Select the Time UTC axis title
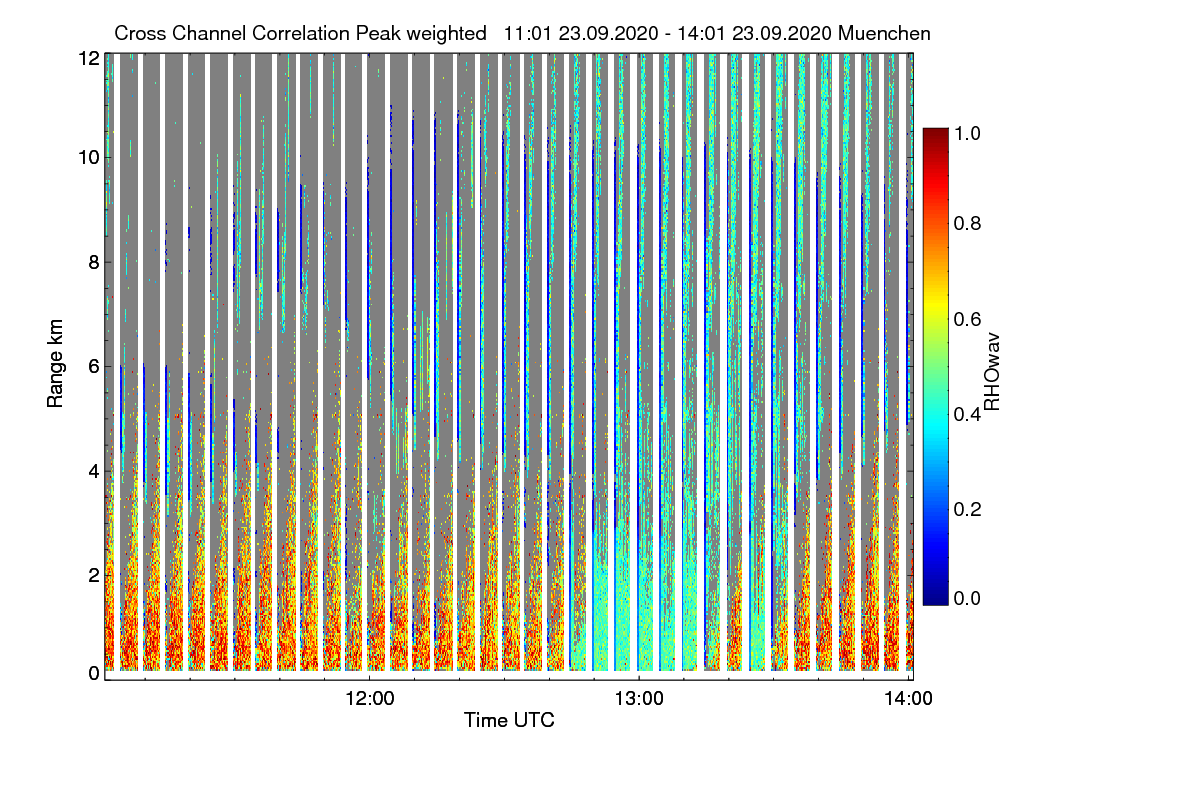This screenshot has height=800, width=1200. click(509, 720)
